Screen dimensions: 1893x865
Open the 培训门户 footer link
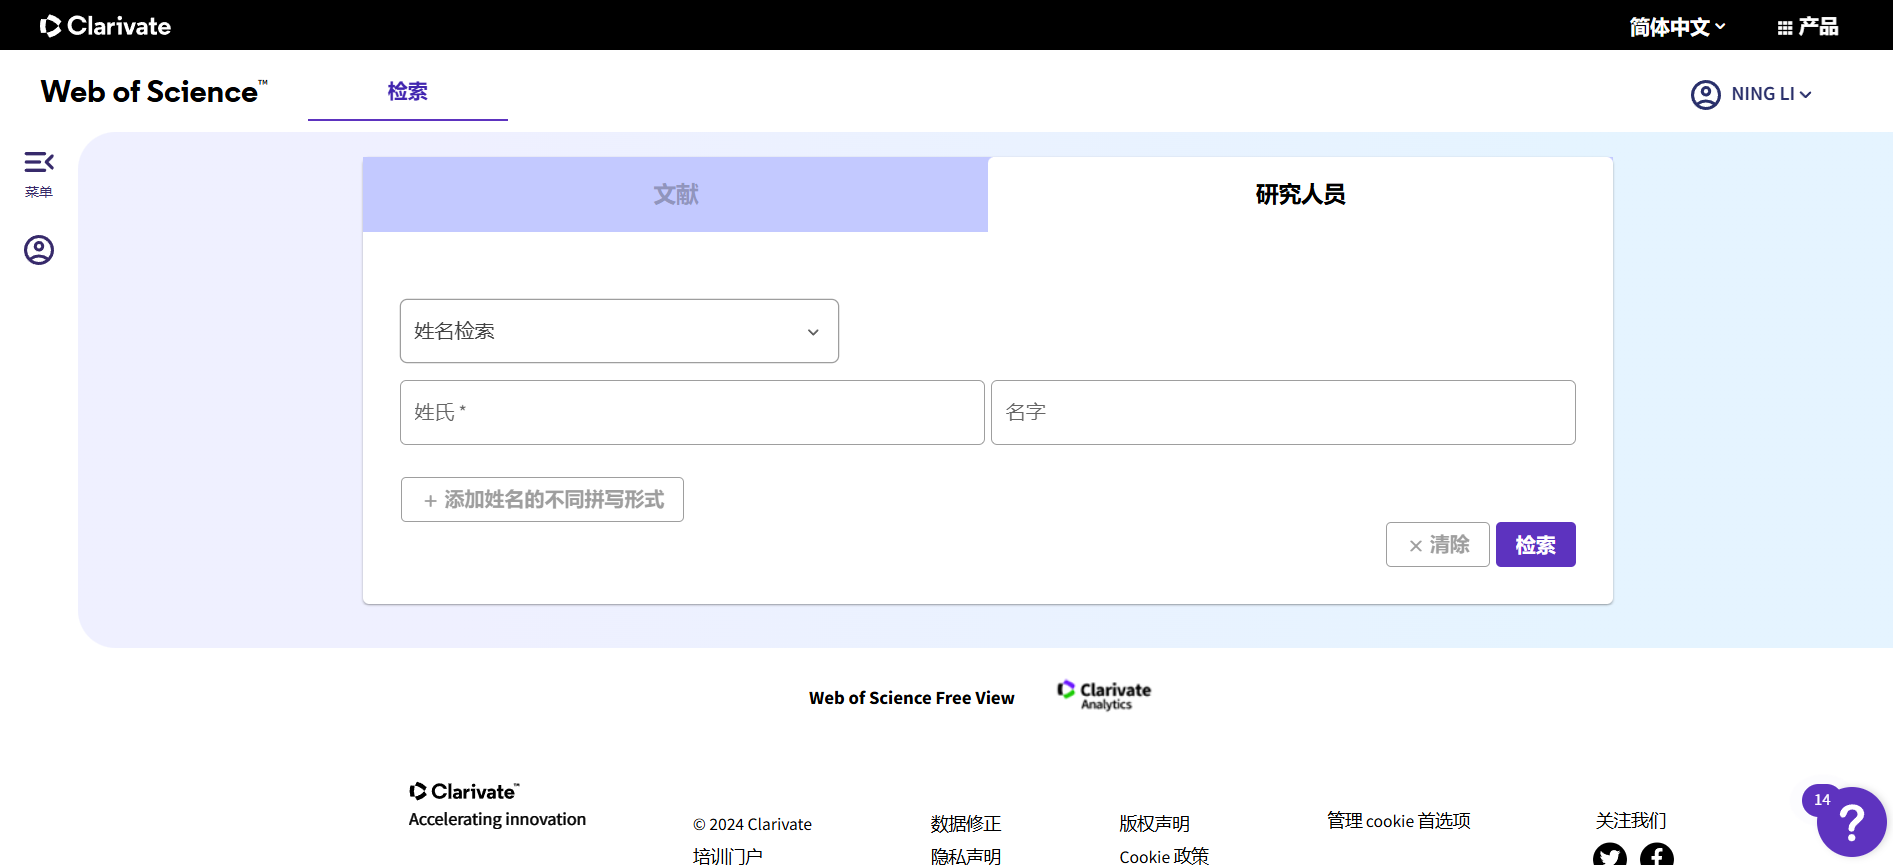[x=727, y=856]
